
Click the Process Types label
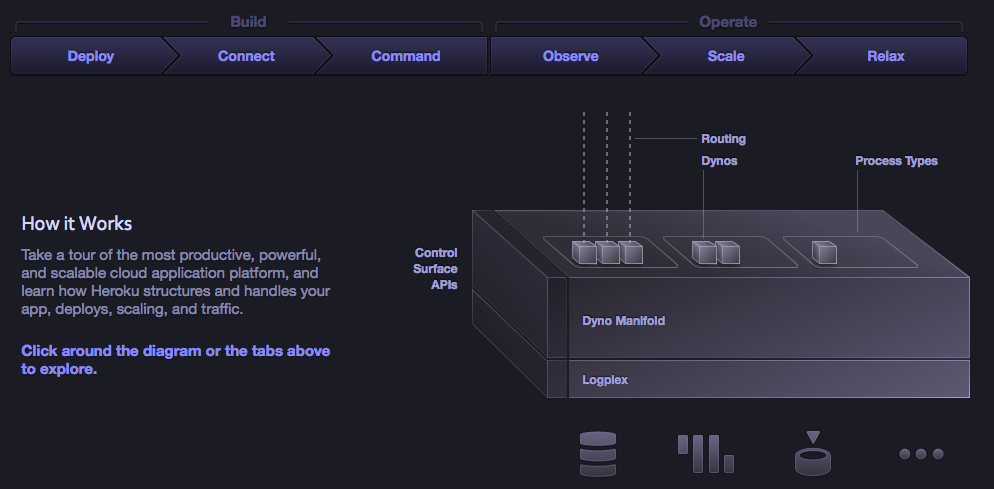click(x=896, y=161)
